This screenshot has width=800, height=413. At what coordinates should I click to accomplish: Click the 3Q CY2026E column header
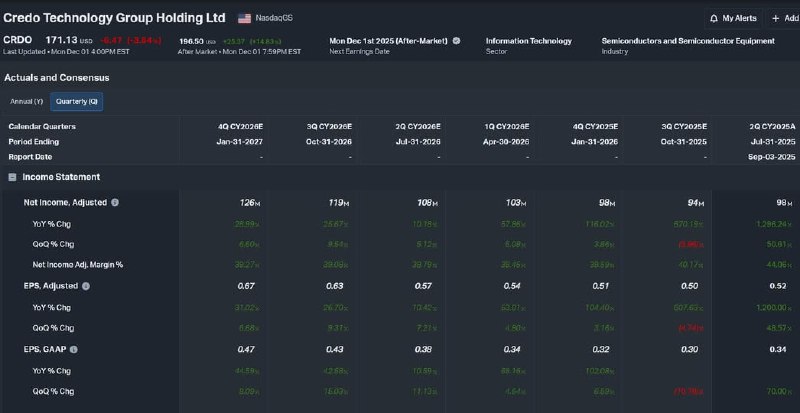329,127
